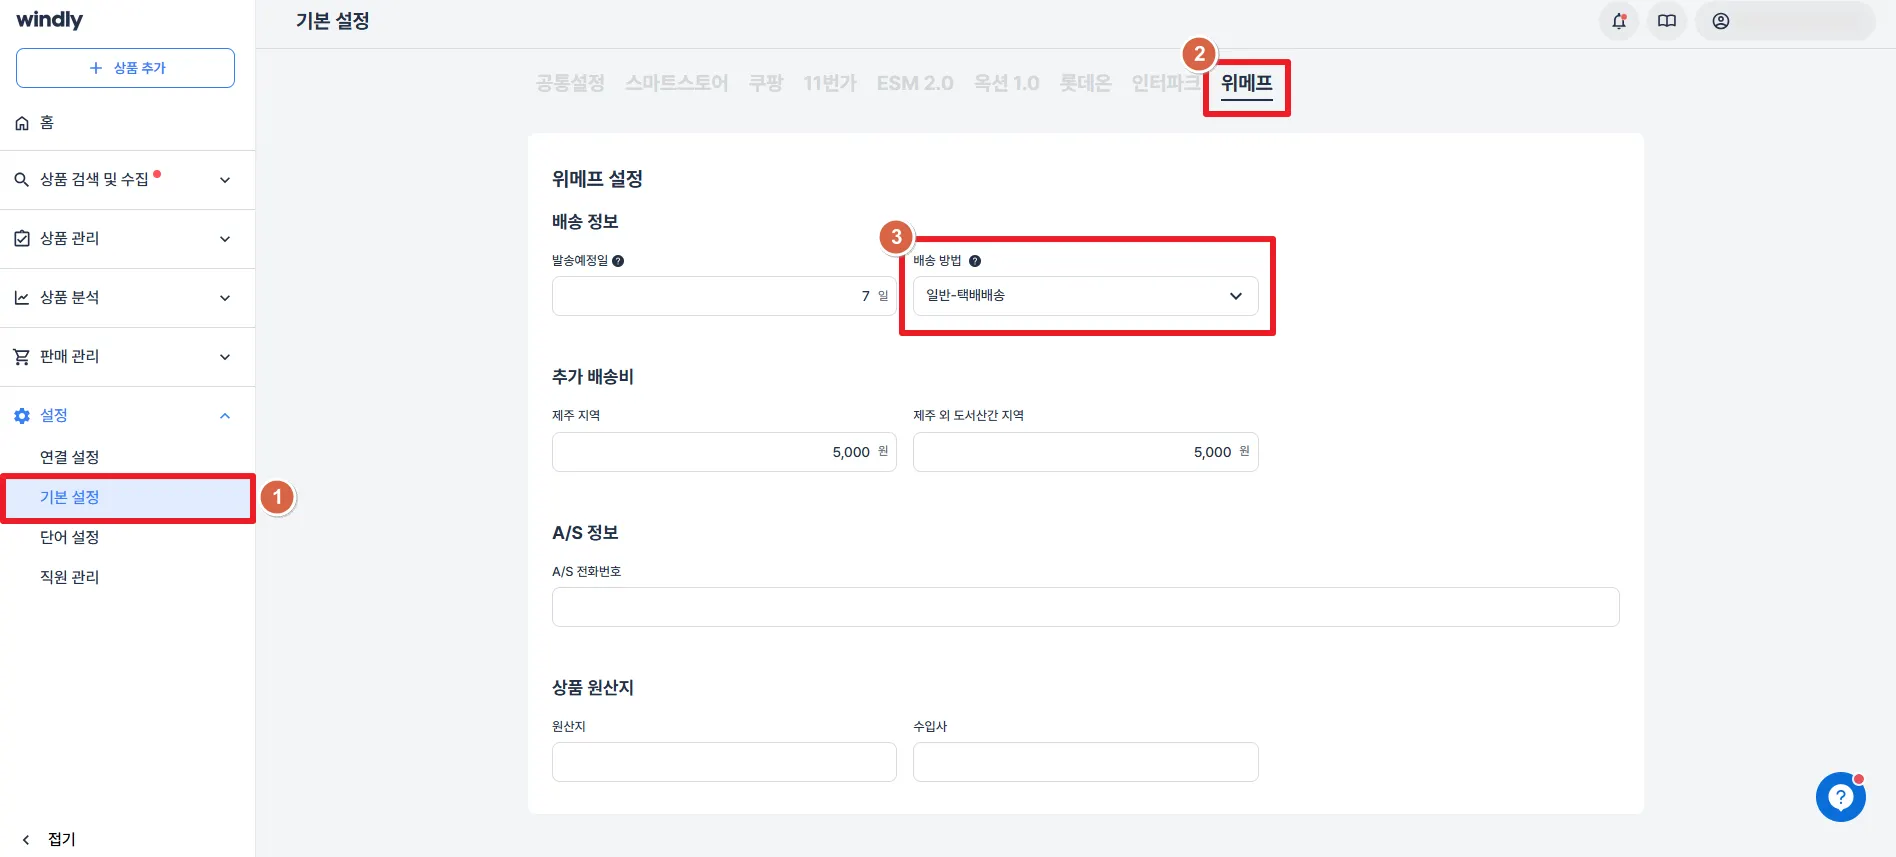Select the 위메프 tab
The width and height of the screenshot is (1896, 857).
(x=1247, y=84)
